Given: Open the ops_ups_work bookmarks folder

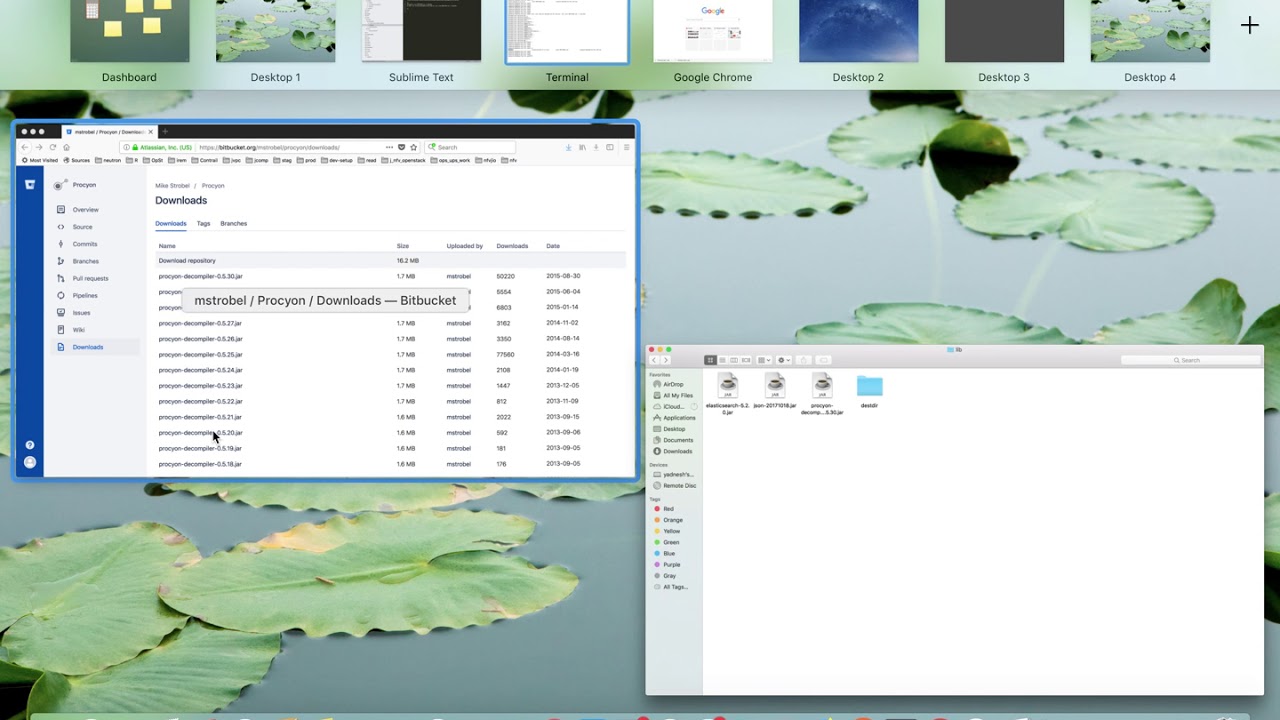Looking at the screenshot, I should click(x=451, y=160).
